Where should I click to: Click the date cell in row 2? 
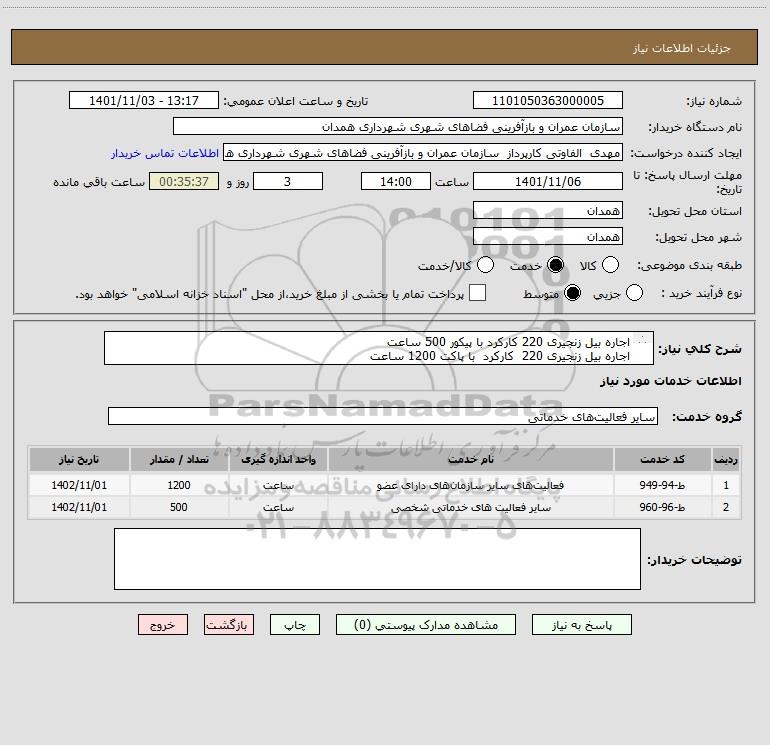79,507
